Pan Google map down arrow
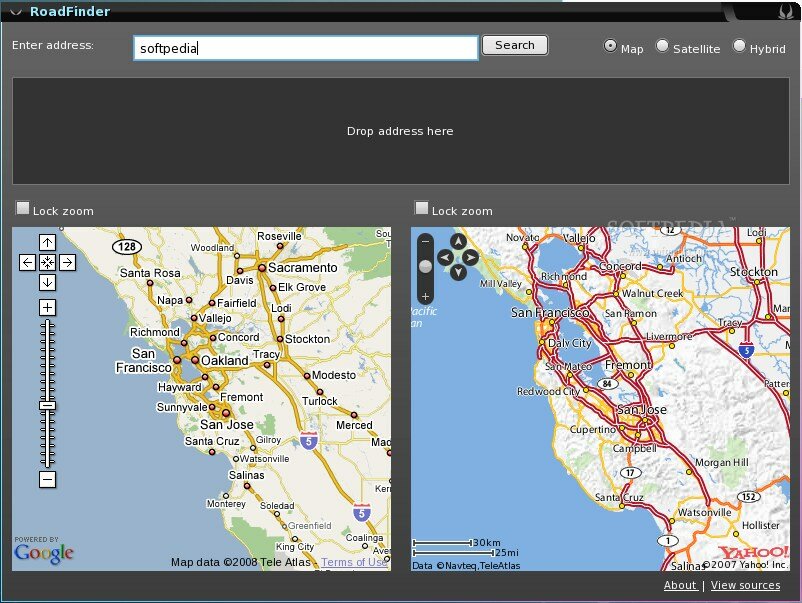 point(48,282)
